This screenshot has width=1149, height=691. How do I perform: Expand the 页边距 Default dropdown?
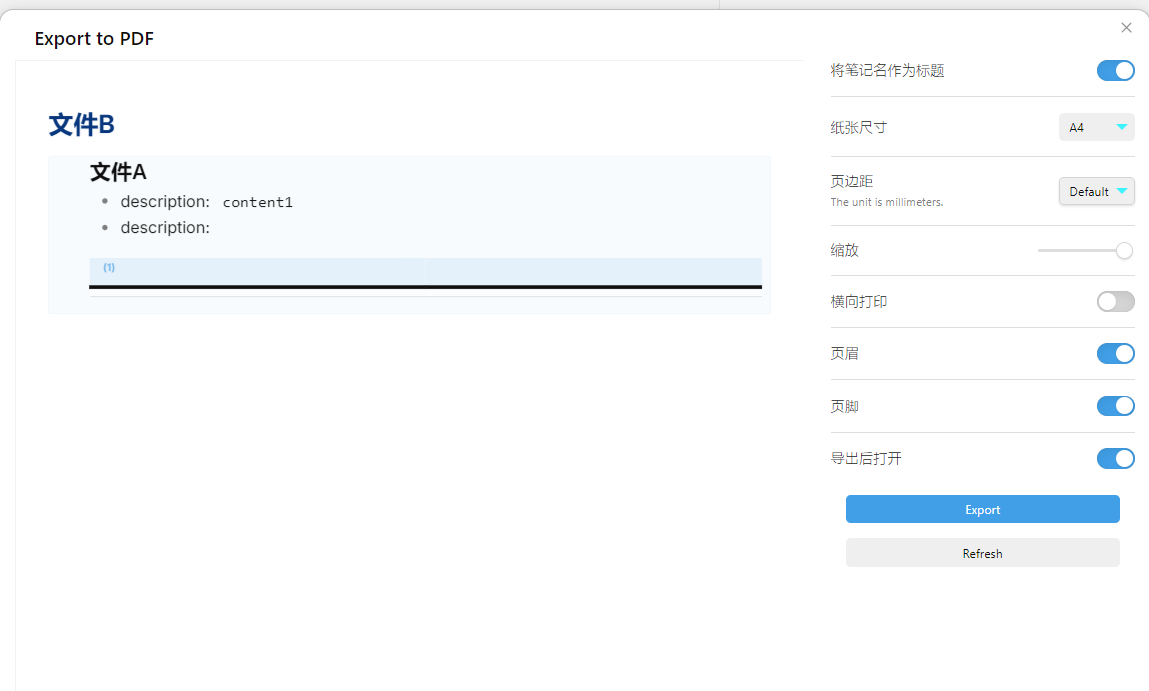pyautogui.click(x=1096, y=191)
